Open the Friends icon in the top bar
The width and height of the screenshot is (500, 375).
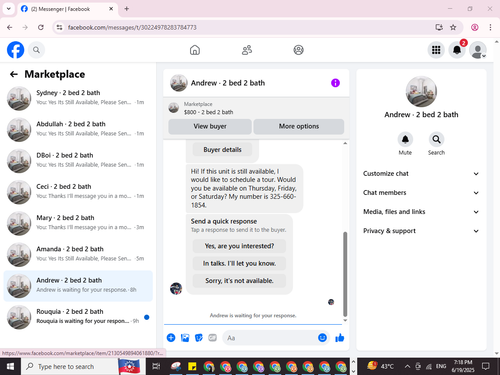click(247, 50)
